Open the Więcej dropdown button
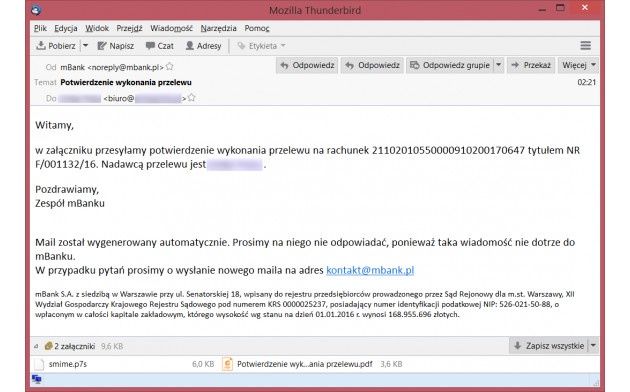This screenshot has width=630, height=392. pyautogui.click(x=578, y=65)
